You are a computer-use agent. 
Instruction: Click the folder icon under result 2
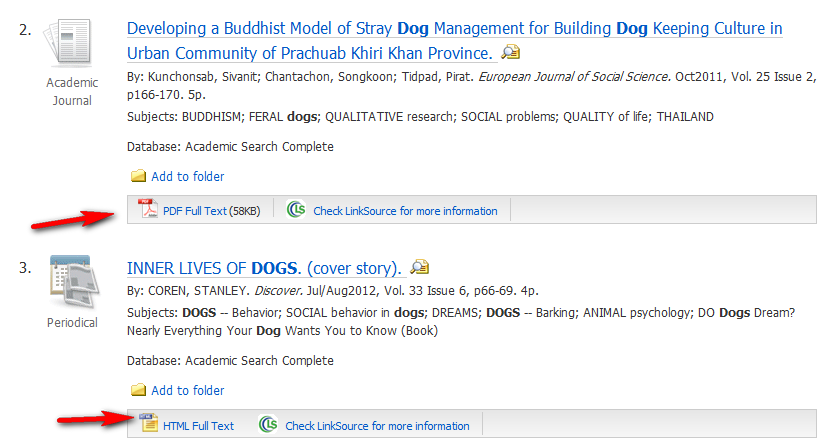point(138,176)
